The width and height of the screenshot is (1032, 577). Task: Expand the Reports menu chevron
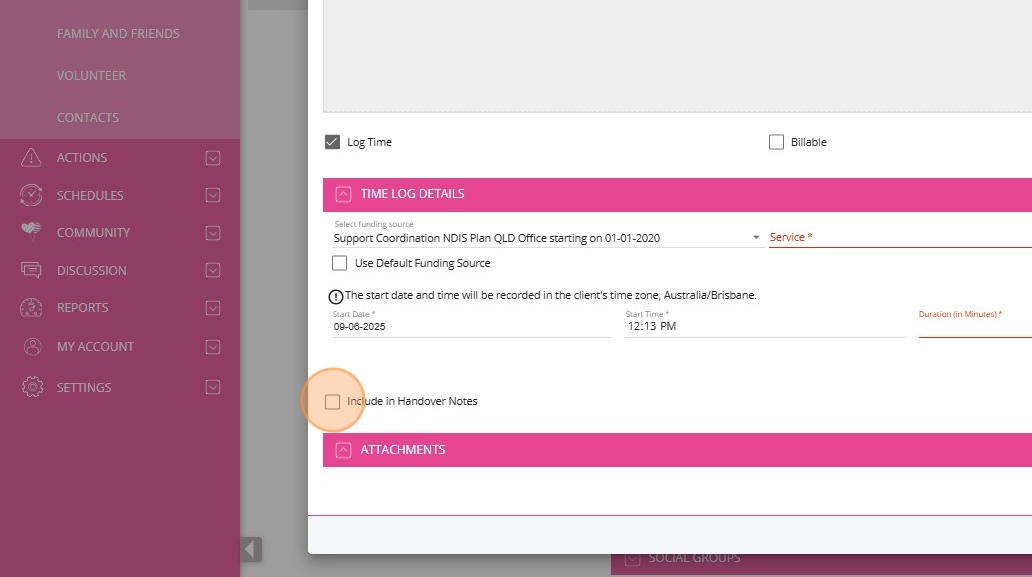pyautogui.click(x=213, y=308)
